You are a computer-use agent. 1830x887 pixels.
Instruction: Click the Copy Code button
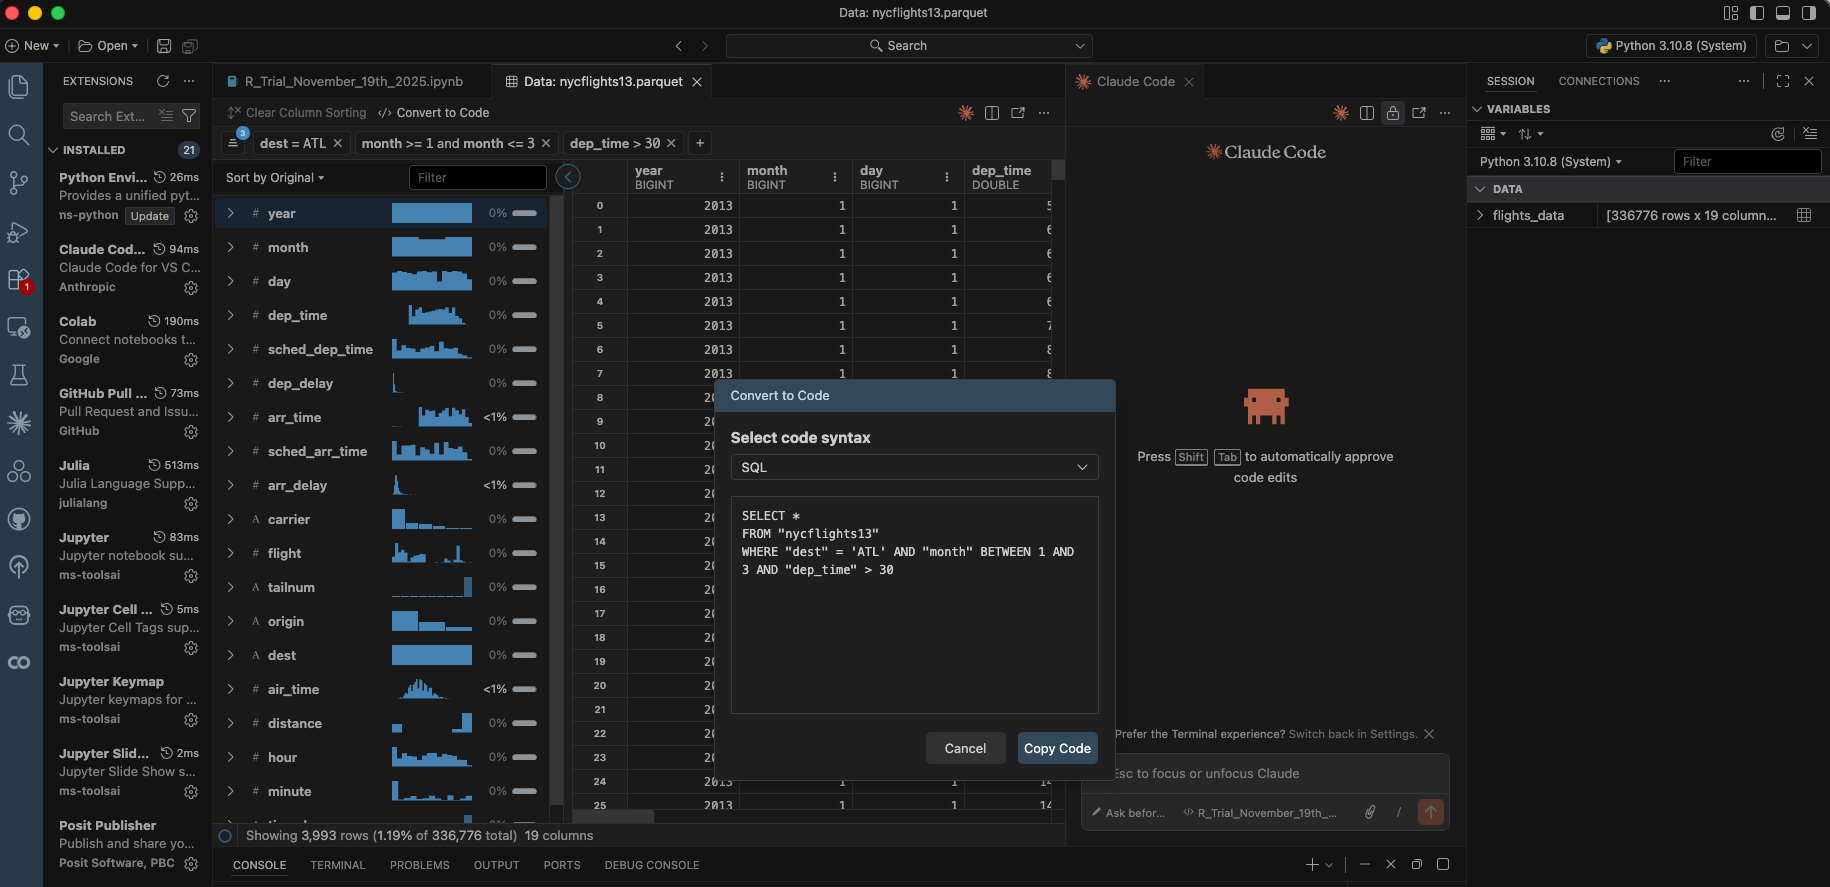tap(1057, 748)
